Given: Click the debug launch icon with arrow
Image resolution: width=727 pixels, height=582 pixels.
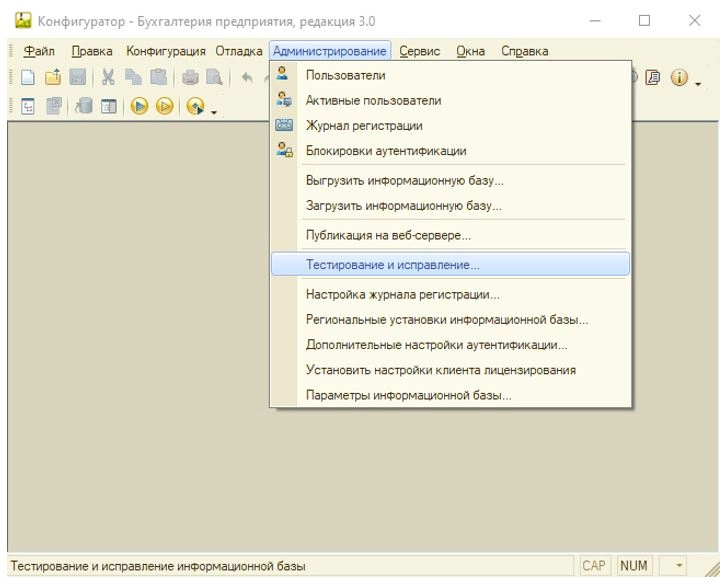Looking at the screenshot, I should pos(195,106).
